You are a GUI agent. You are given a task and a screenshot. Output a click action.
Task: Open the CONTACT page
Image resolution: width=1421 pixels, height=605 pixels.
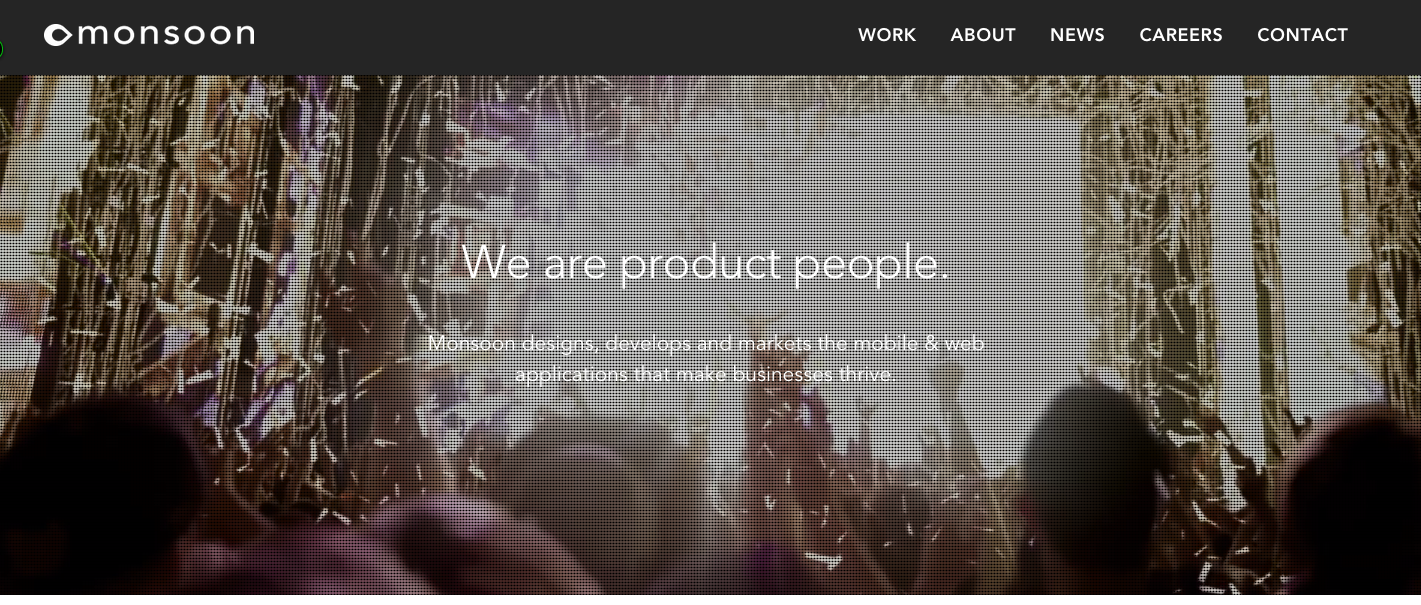point(1302,35)
